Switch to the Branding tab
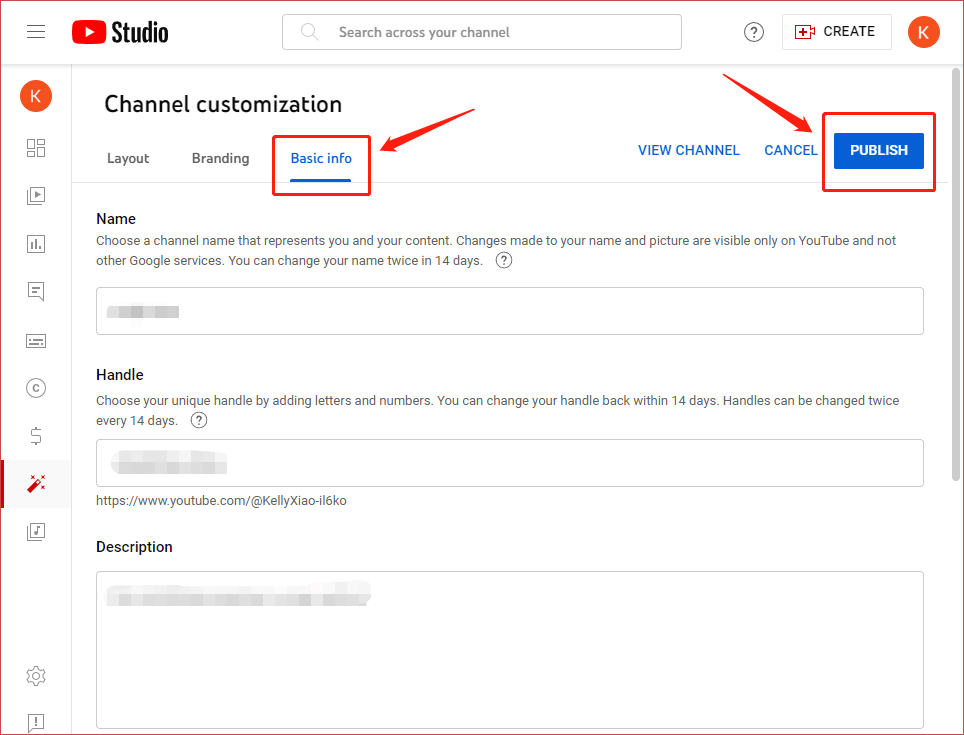Screen dimensions: 964x735 pyautogui.click(x=220, y=158)
